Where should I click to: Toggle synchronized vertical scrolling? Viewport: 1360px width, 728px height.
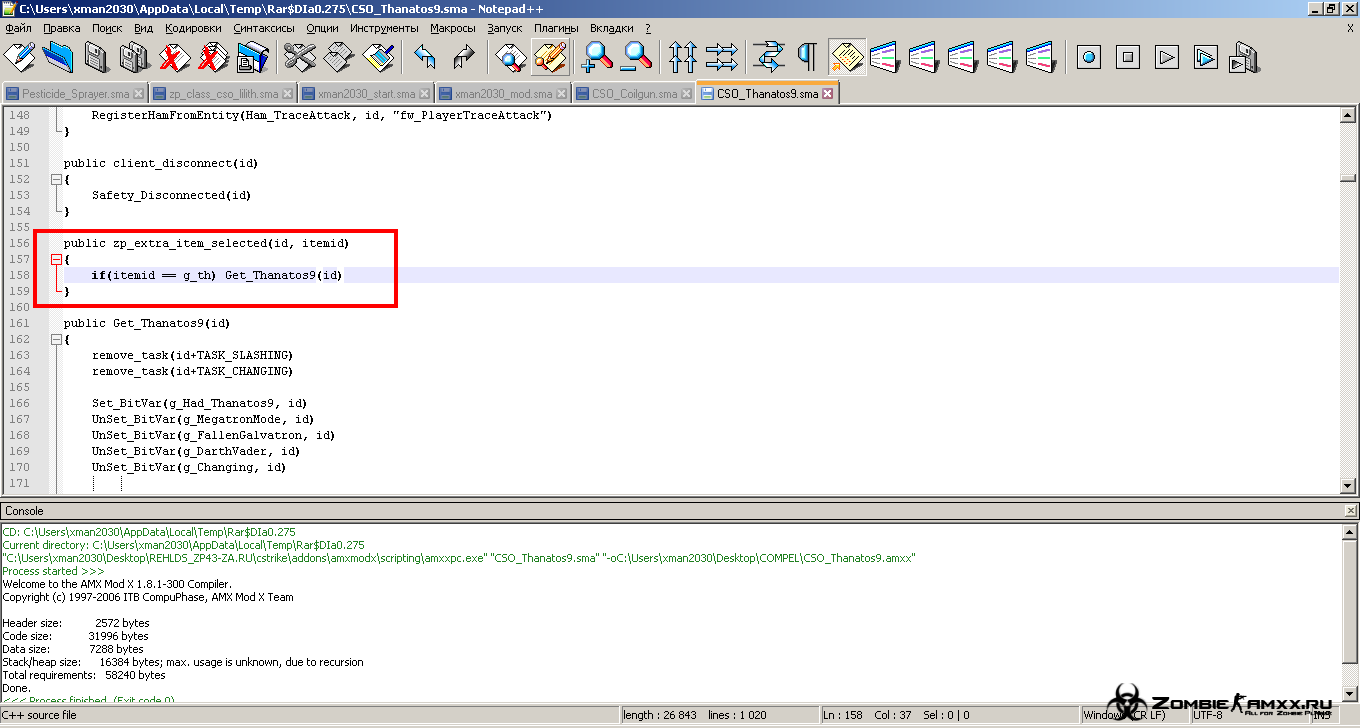683,56
